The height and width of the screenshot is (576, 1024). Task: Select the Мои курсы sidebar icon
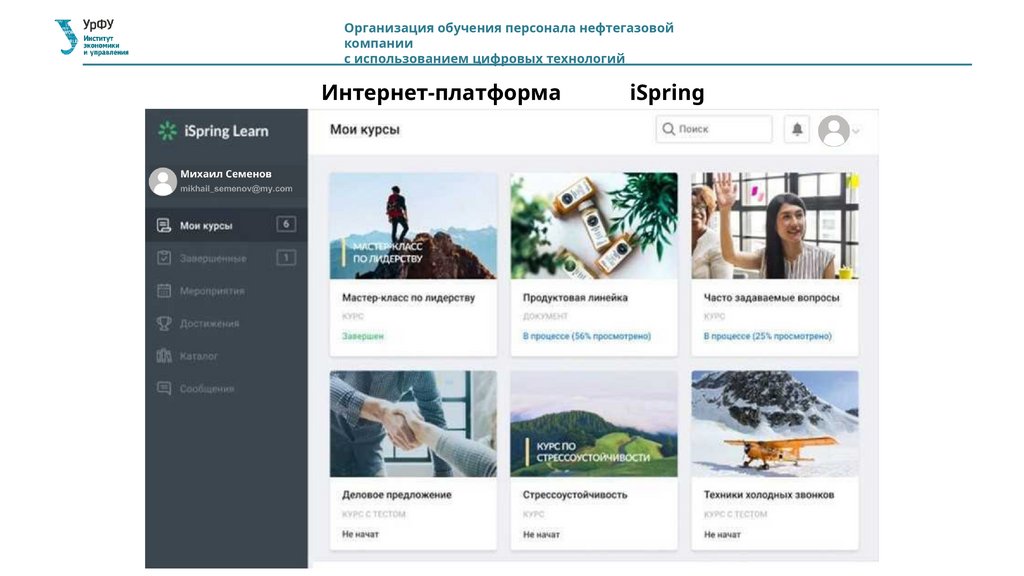point(163,225)
